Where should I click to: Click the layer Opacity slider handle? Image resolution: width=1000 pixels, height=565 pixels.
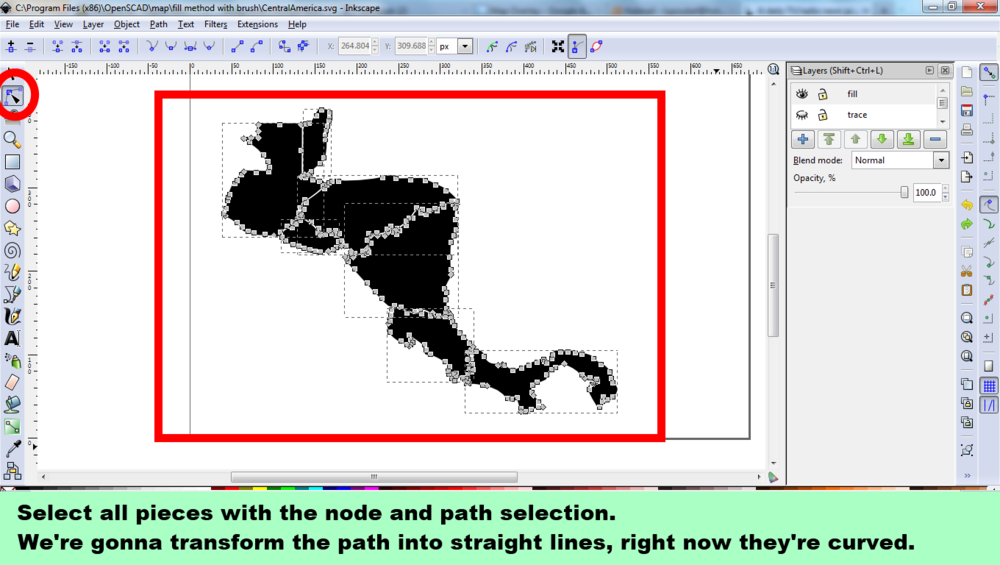coord(904,192)
